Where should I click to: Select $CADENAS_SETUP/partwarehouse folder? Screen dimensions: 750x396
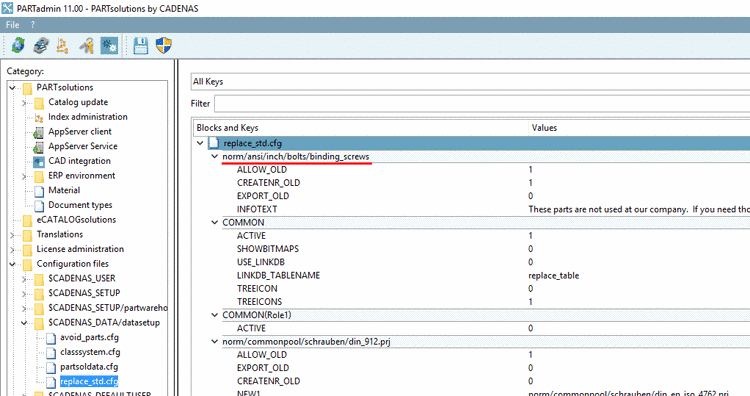(108, 308)
